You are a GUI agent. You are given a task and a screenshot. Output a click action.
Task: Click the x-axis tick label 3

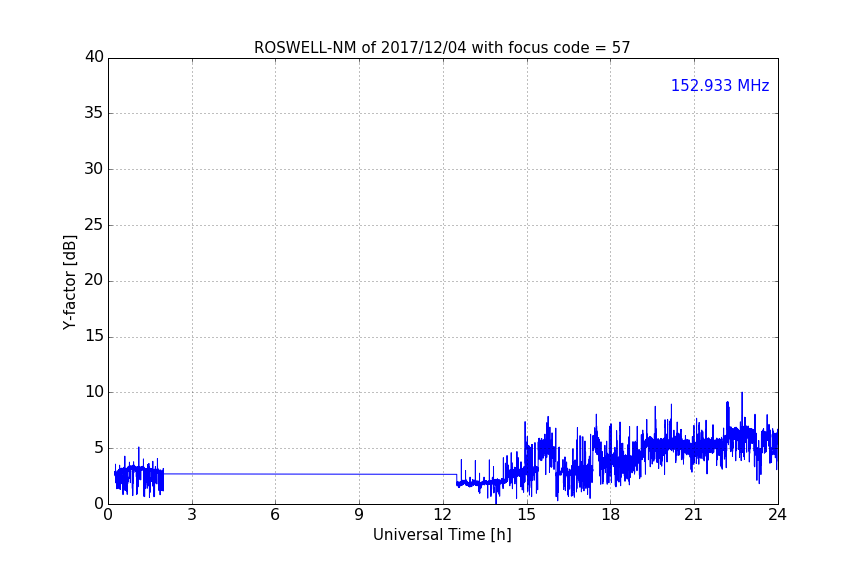click(x=192, y=515)
